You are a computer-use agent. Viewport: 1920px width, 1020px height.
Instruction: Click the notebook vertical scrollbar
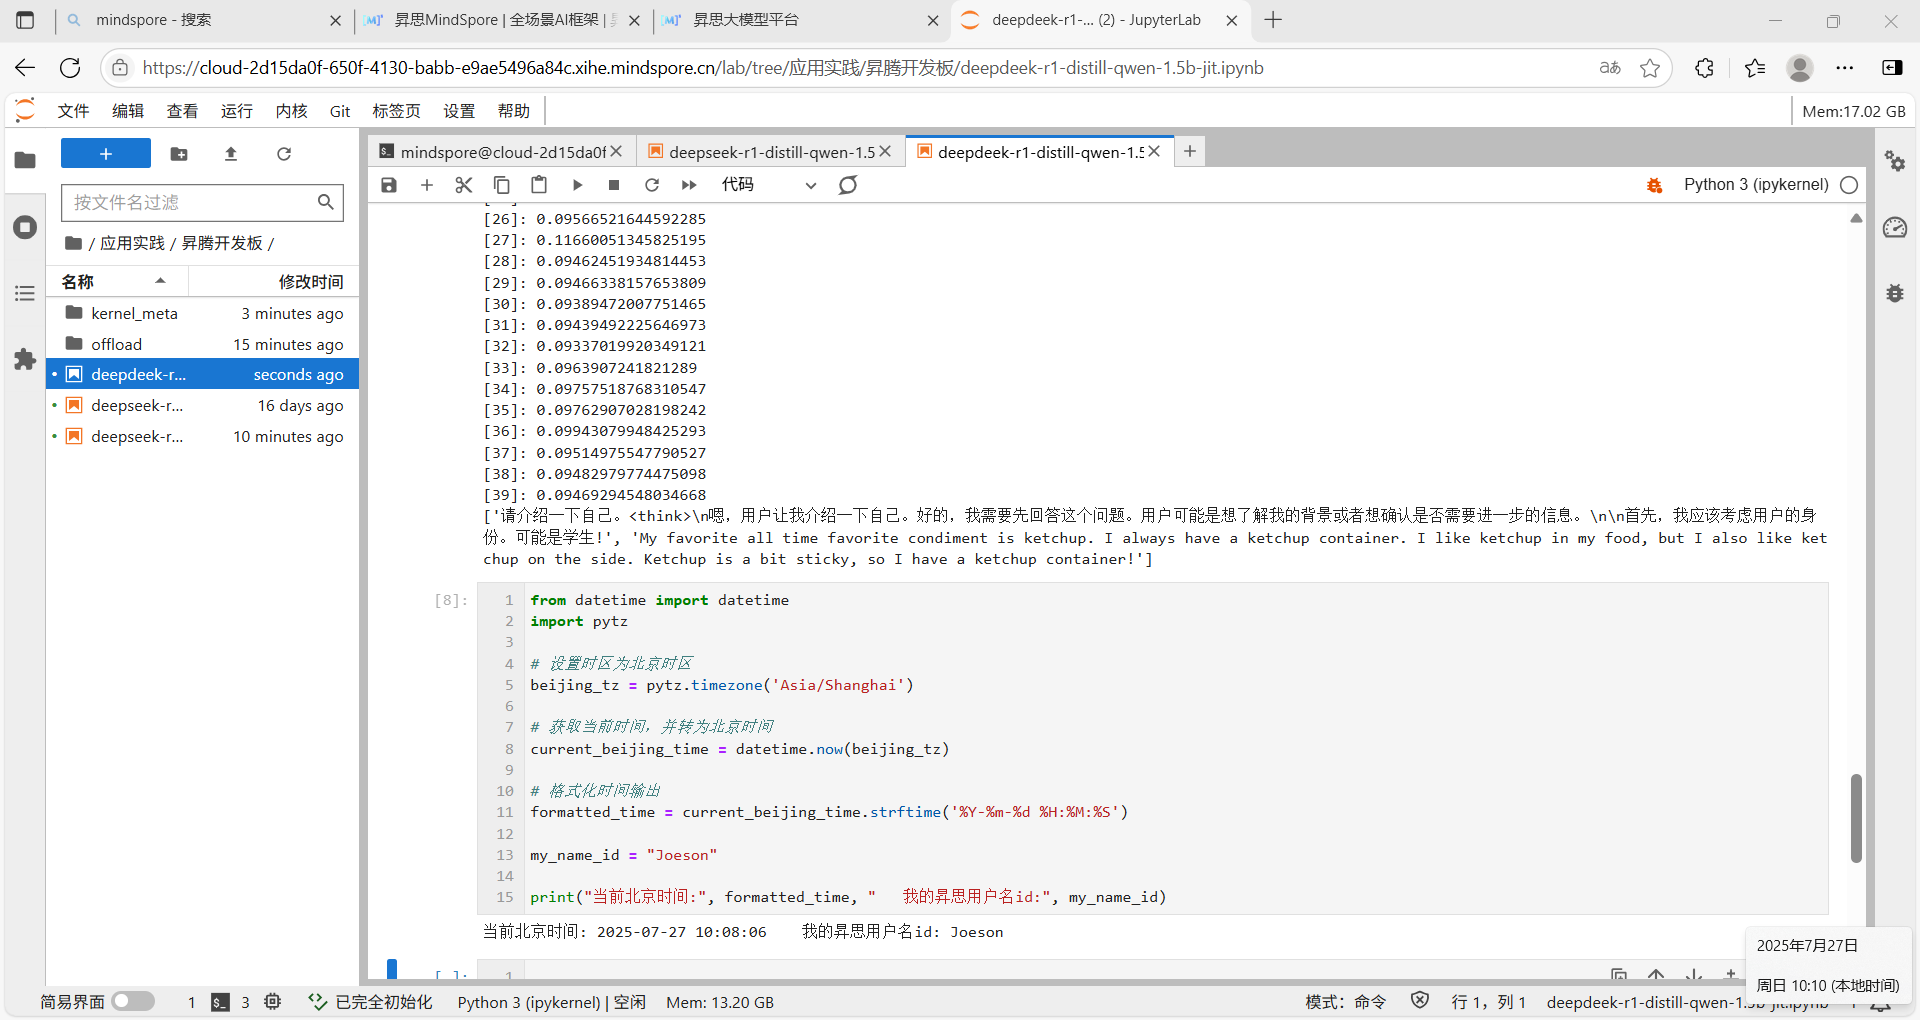[1856, 817]
